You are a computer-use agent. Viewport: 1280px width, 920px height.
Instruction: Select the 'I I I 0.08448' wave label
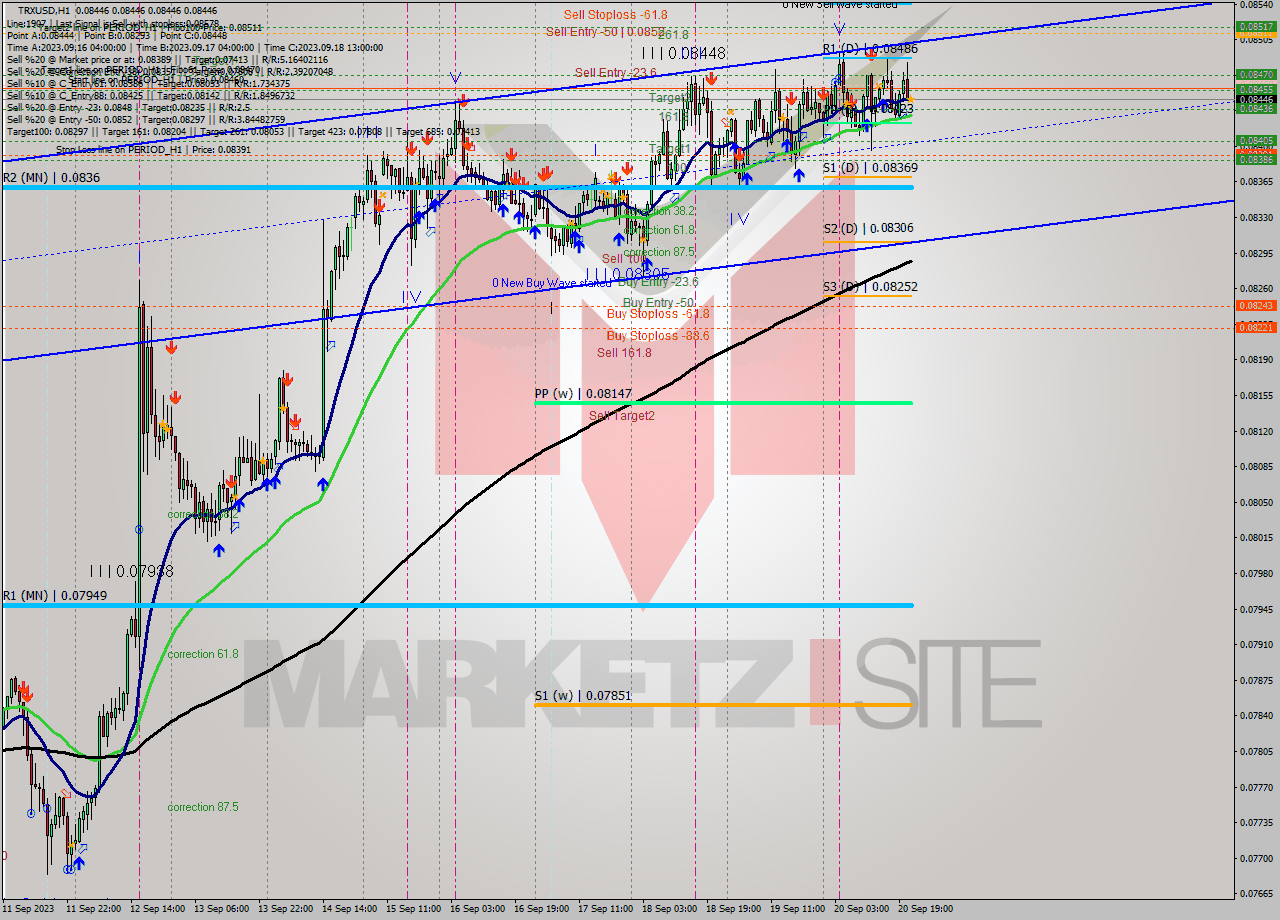pyautogui.click(x=684, y=52)
